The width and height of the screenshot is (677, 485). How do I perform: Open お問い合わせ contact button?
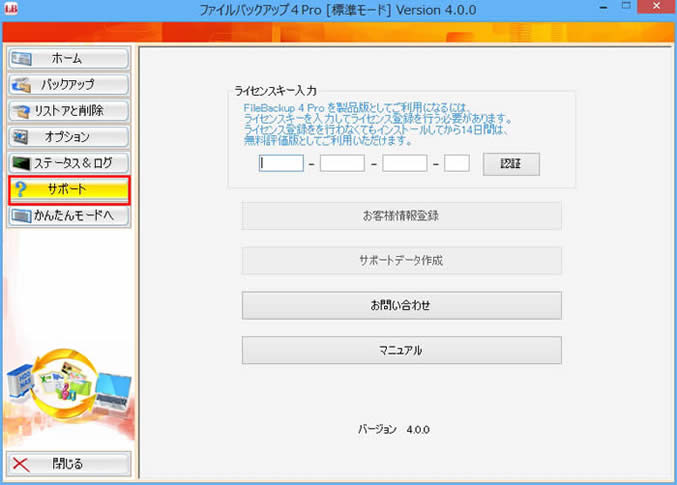pos(402,305)
